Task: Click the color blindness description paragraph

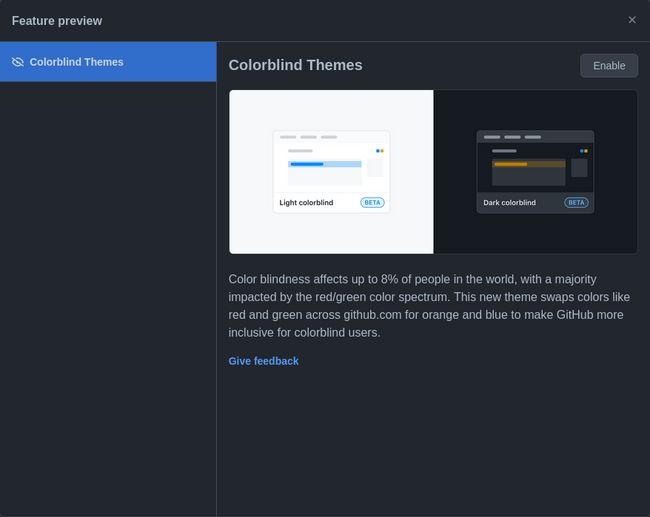Action: tap(430, 306)
